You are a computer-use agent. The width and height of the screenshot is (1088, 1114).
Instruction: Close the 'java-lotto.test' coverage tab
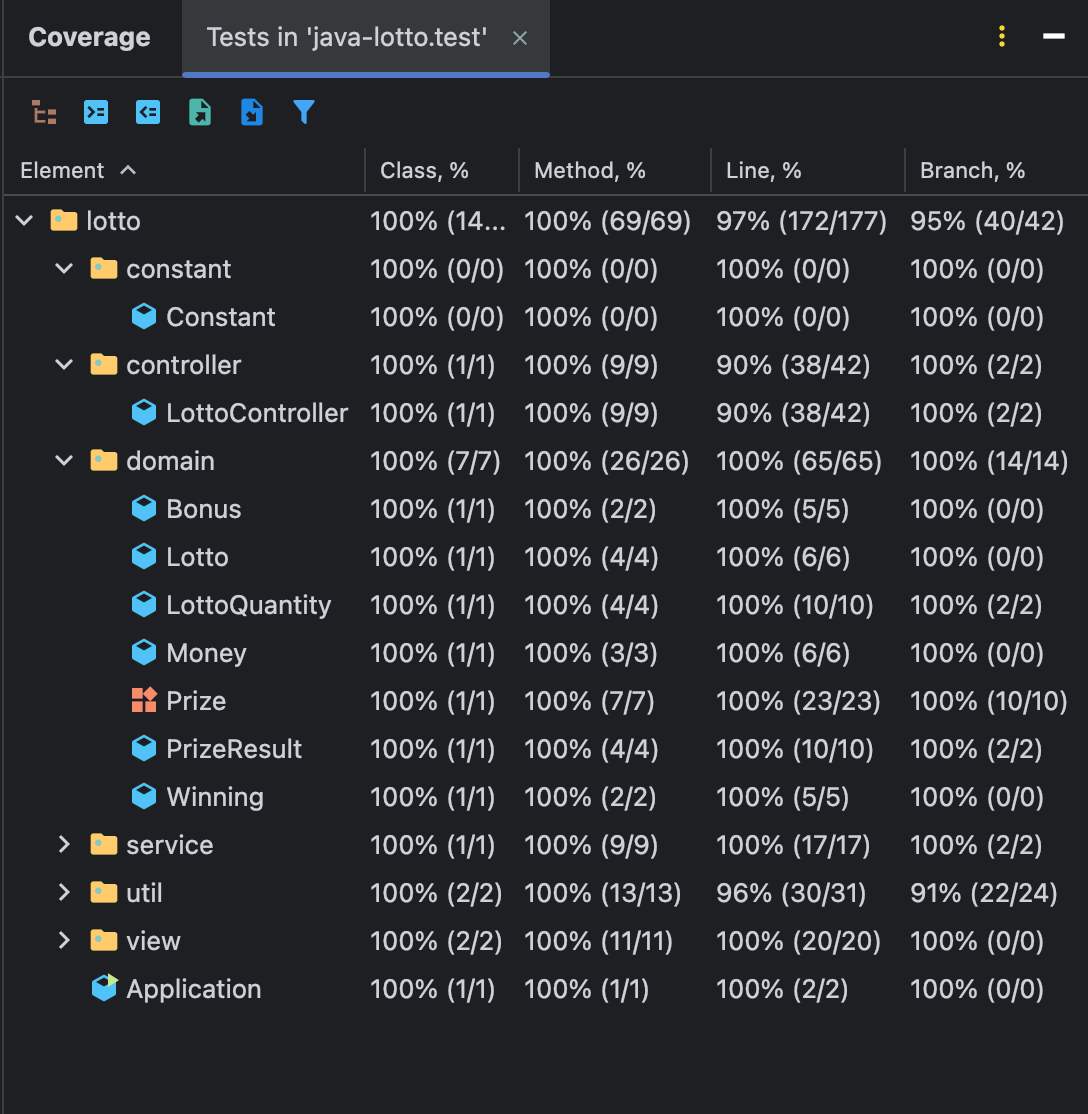click(520, 38)
